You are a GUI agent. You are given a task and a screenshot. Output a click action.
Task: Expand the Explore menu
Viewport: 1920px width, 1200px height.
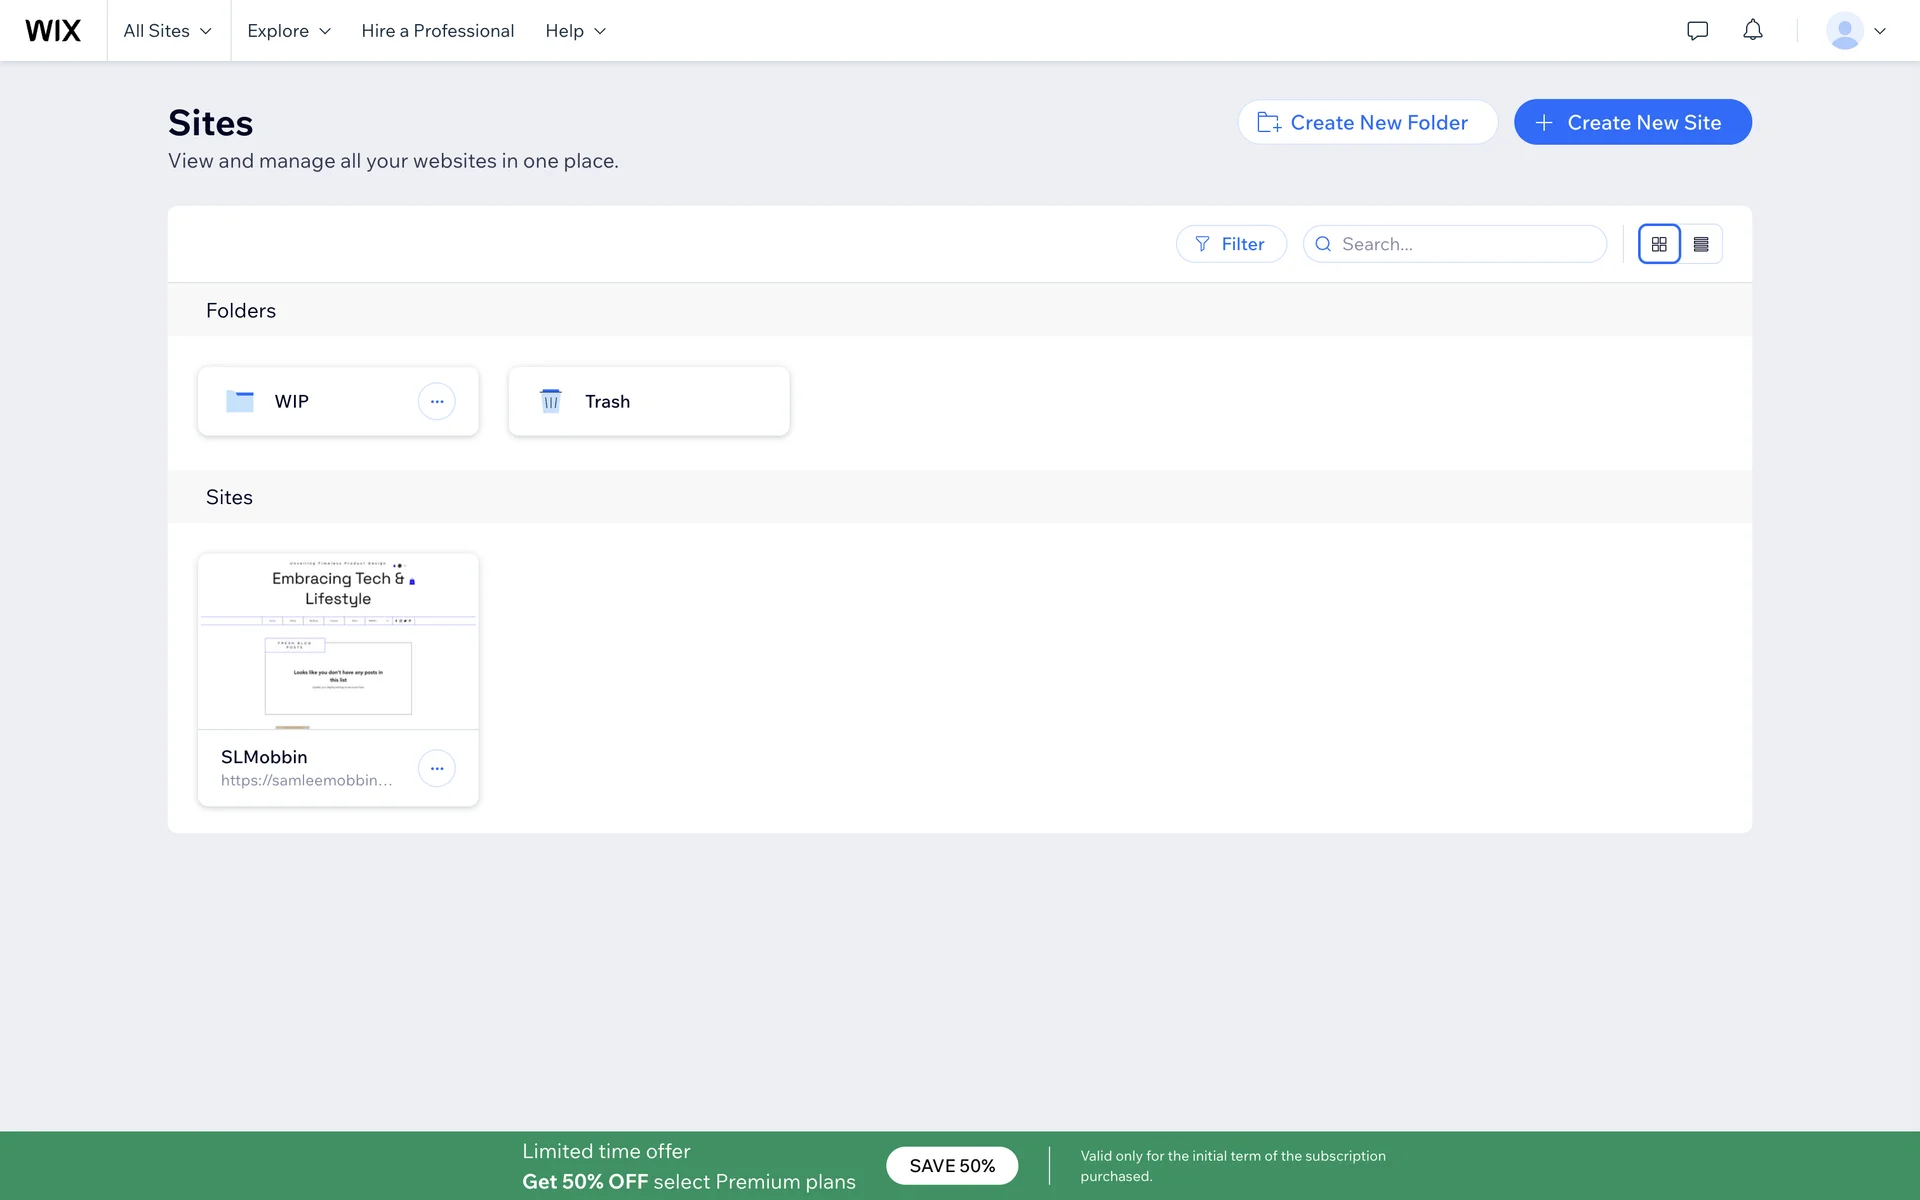[x=289, y=31]
